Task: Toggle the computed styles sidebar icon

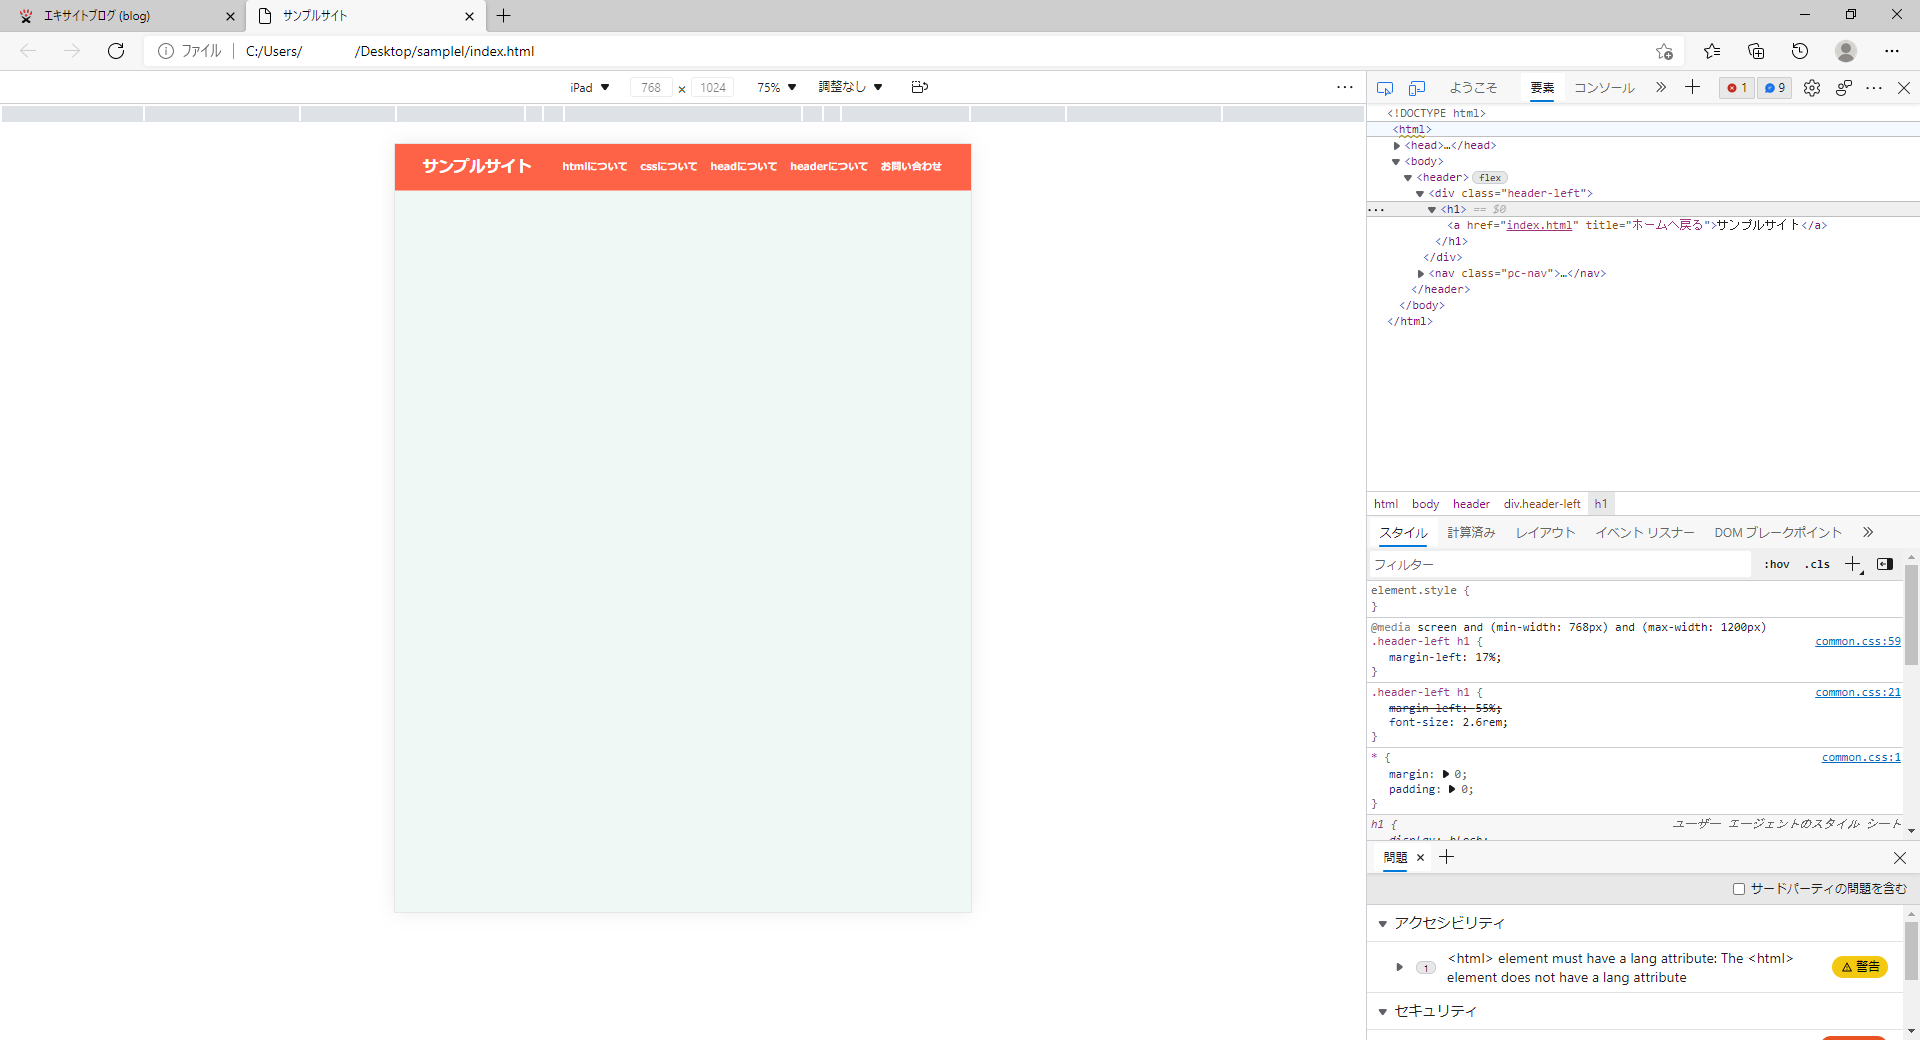Action: [1885, 564]
